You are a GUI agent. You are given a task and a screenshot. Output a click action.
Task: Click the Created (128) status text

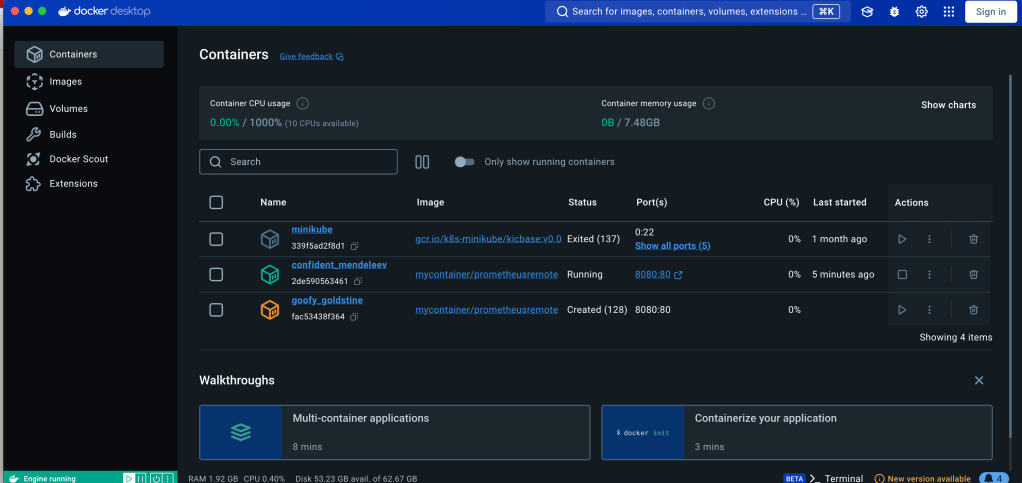point(597,310)
